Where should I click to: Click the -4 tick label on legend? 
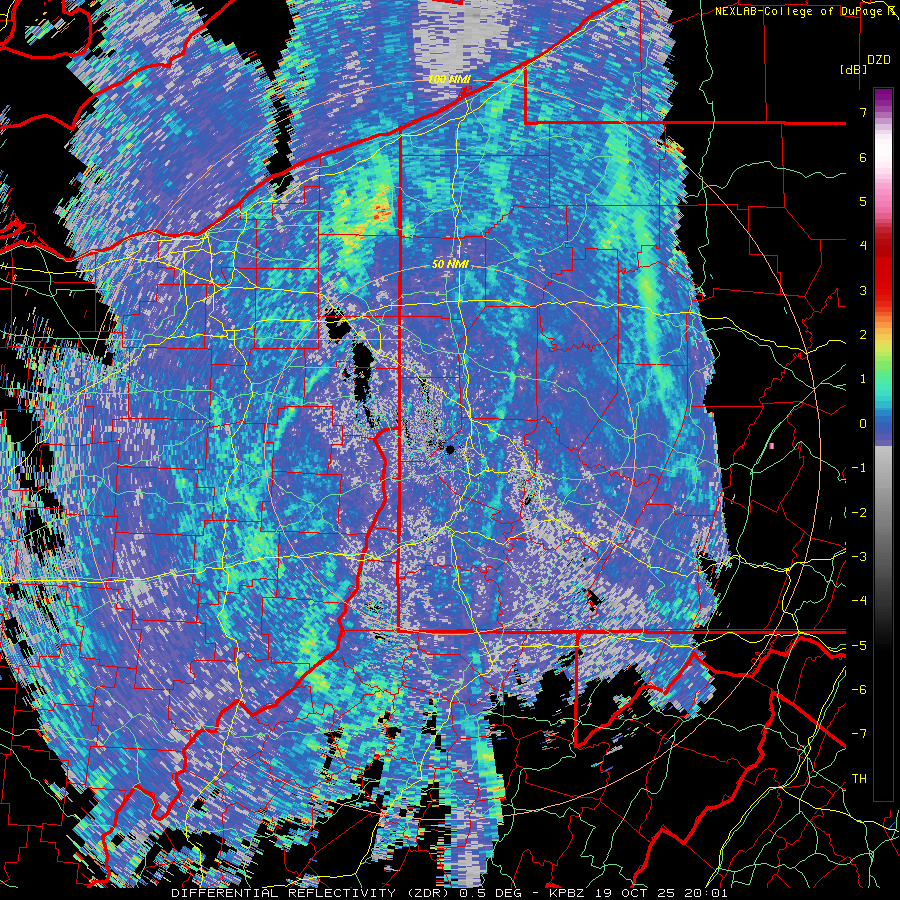859,601
